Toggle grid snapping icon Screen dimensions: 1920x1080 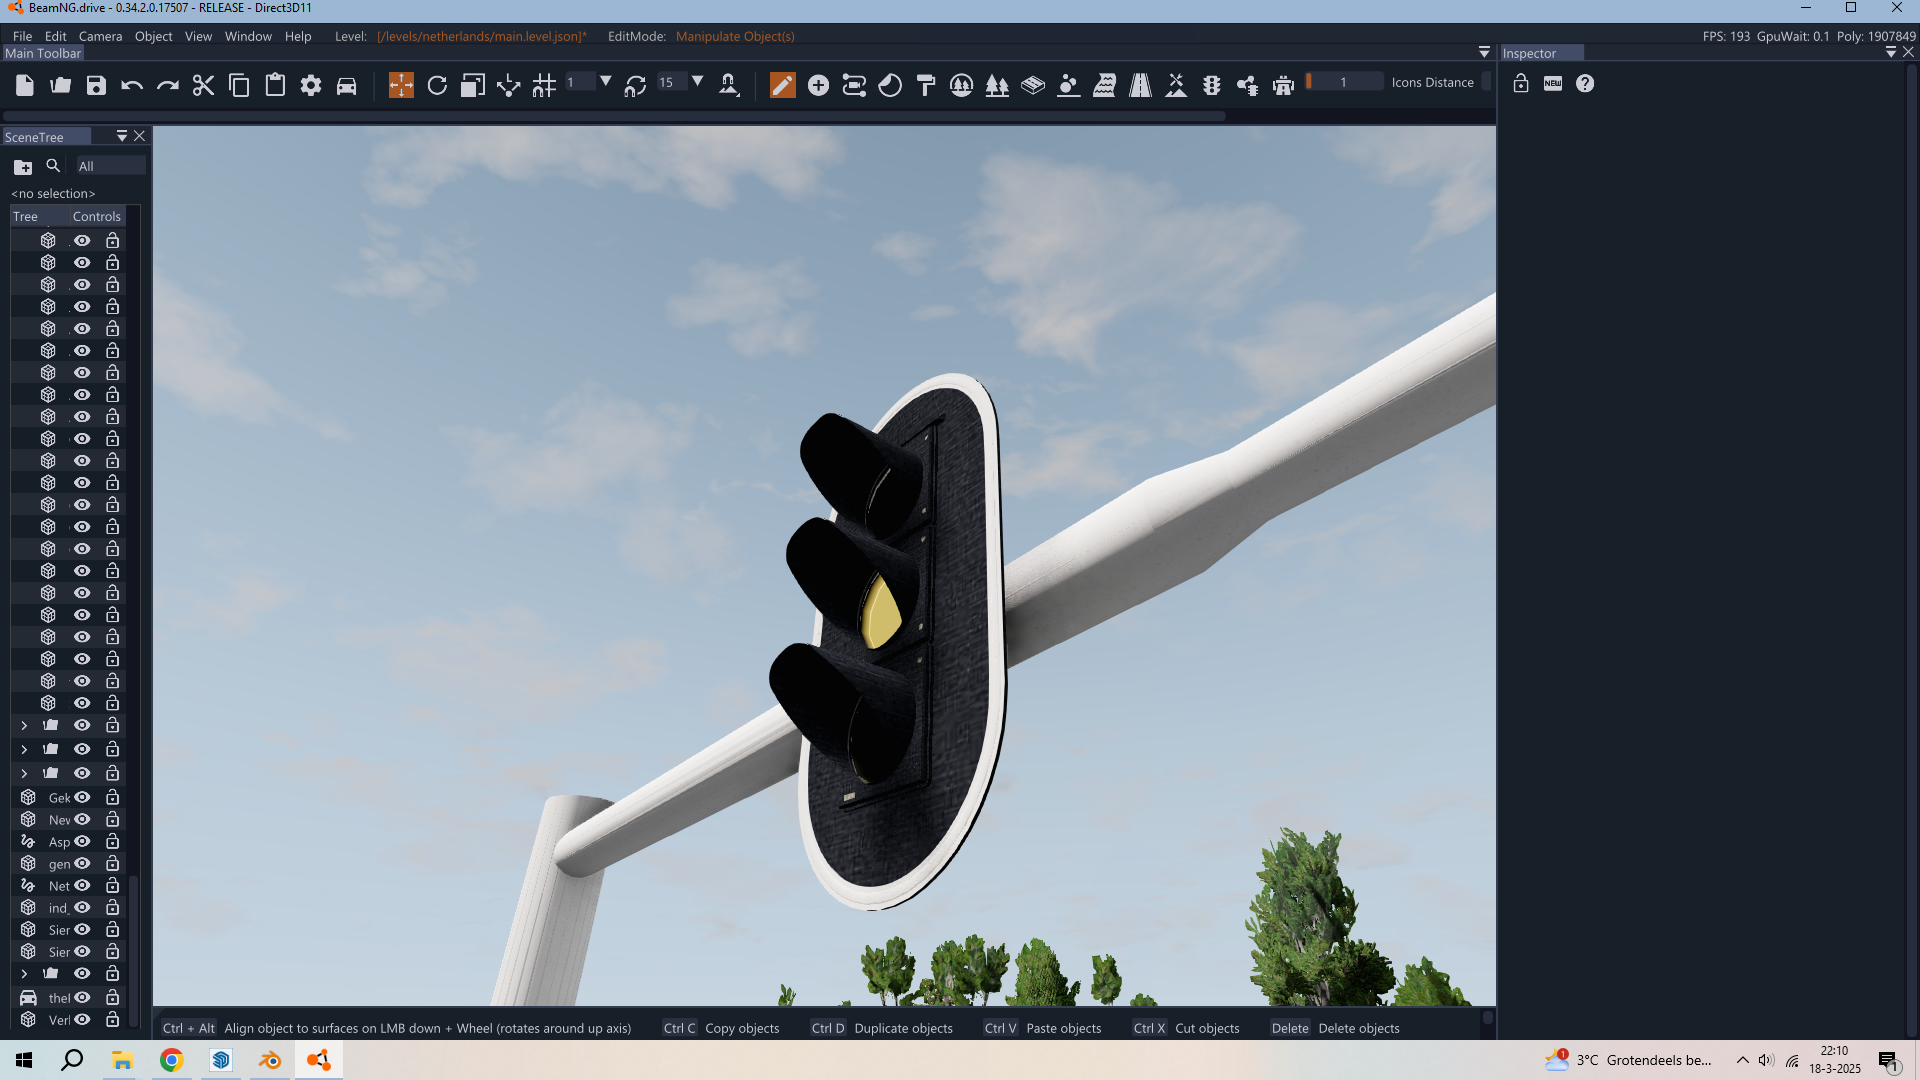(x=544, y=85)
